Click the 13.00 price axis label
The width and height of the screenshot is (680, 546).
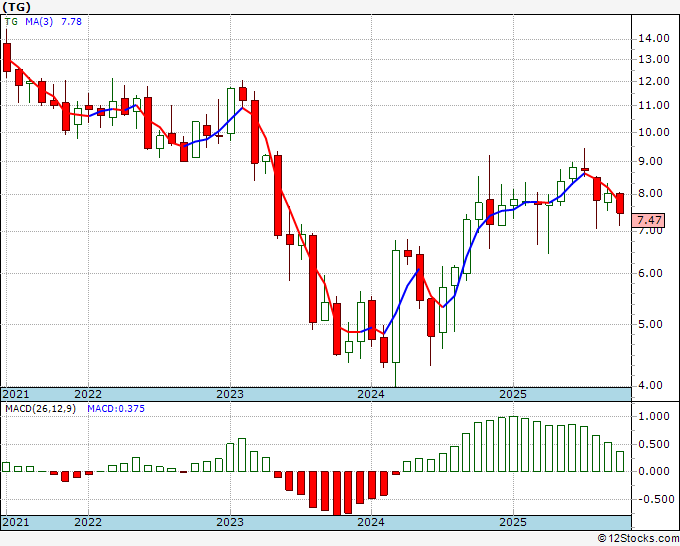click(654, 59)
